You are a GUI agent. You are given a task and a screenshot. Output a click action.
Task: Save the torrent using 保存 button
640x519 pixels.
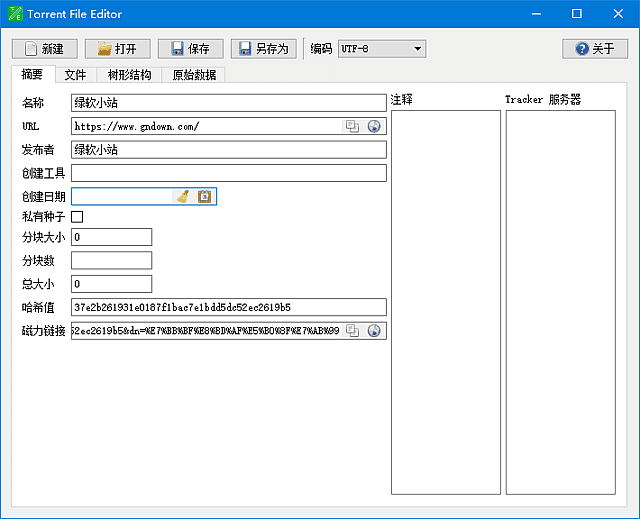coord(190,48)
